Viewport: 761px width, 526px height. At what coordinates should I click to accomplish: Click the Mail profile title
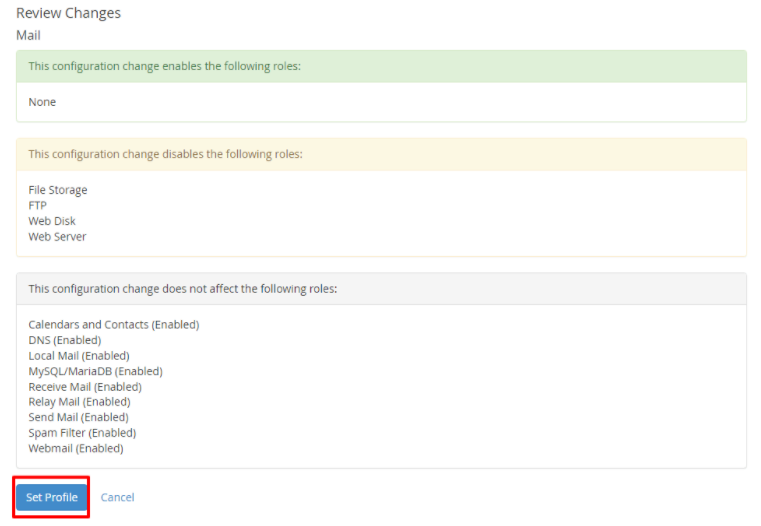29,35
